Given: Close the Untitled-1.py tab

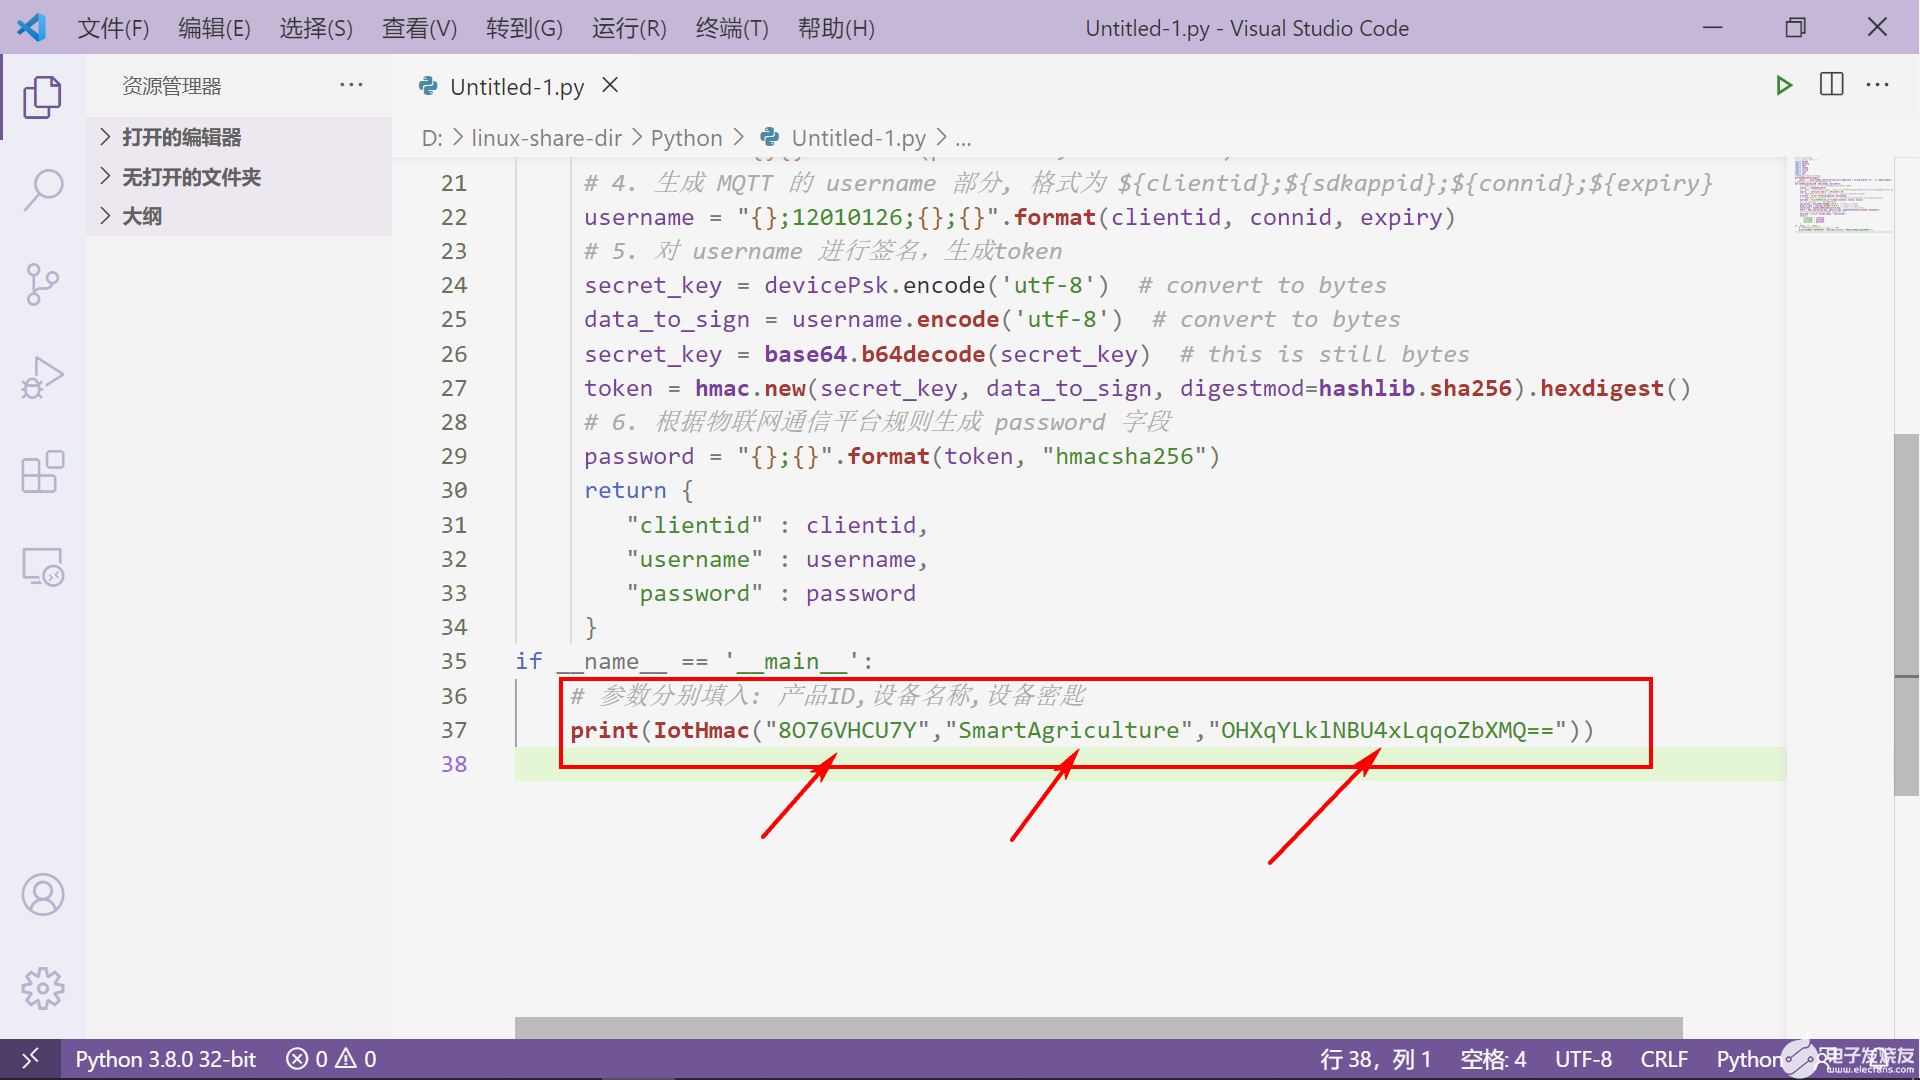Looking at the screenshot, I should 610,86.
